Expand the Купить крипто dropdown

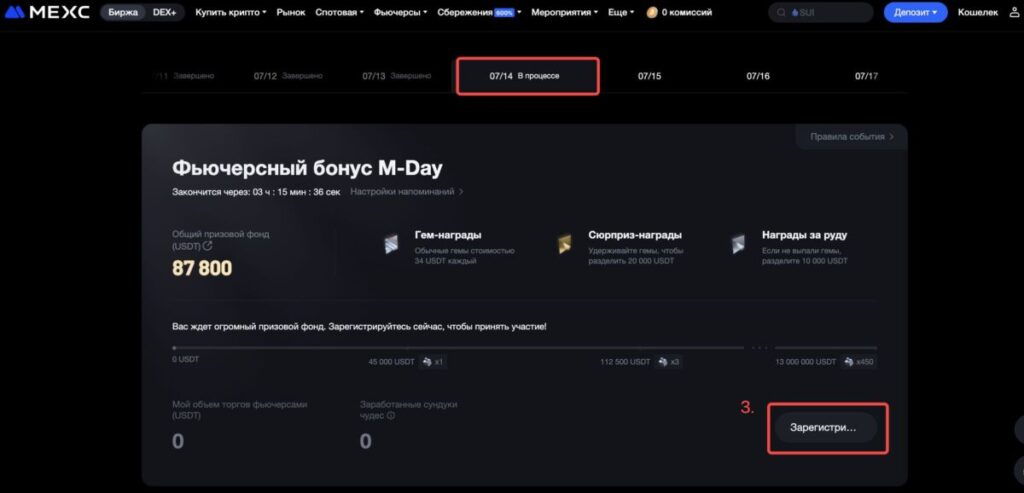click(x=231, y=13)
